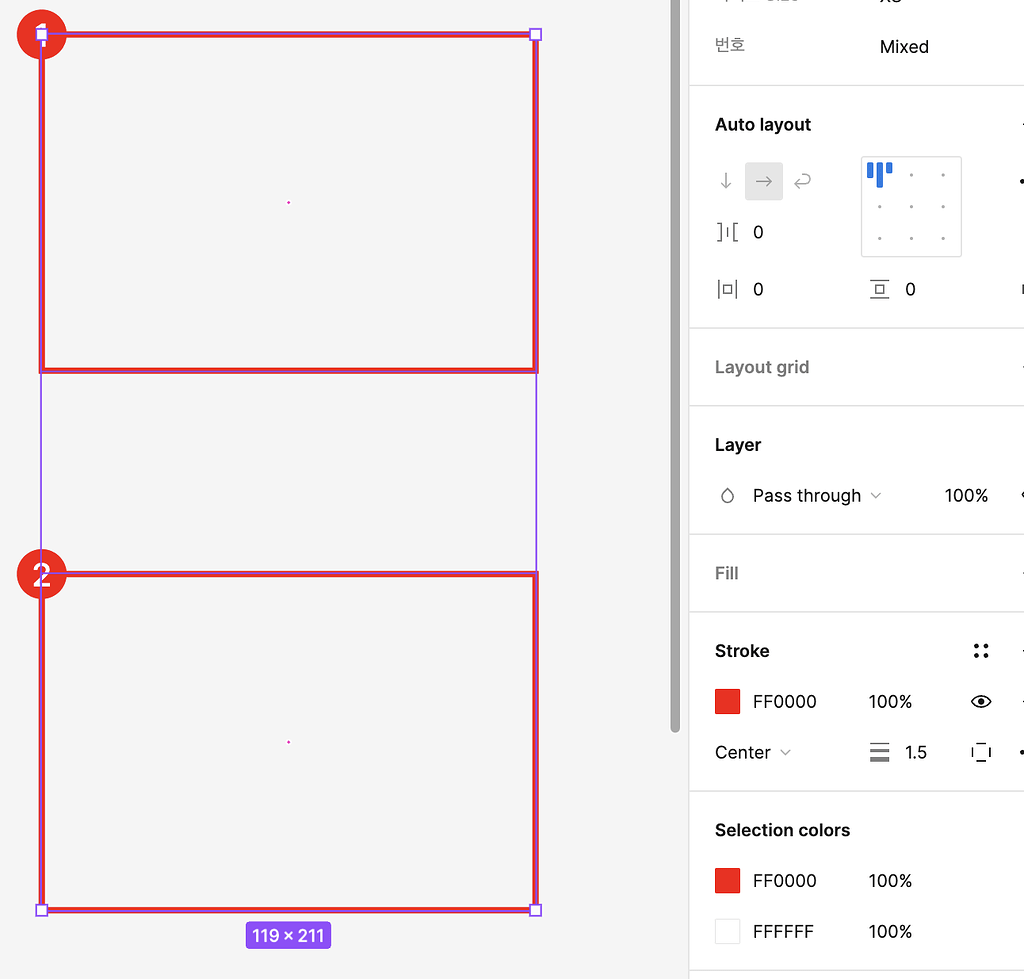Click the Stroke section red color swatch
This screenshot has height=979, width=1024.
(728, 702)
